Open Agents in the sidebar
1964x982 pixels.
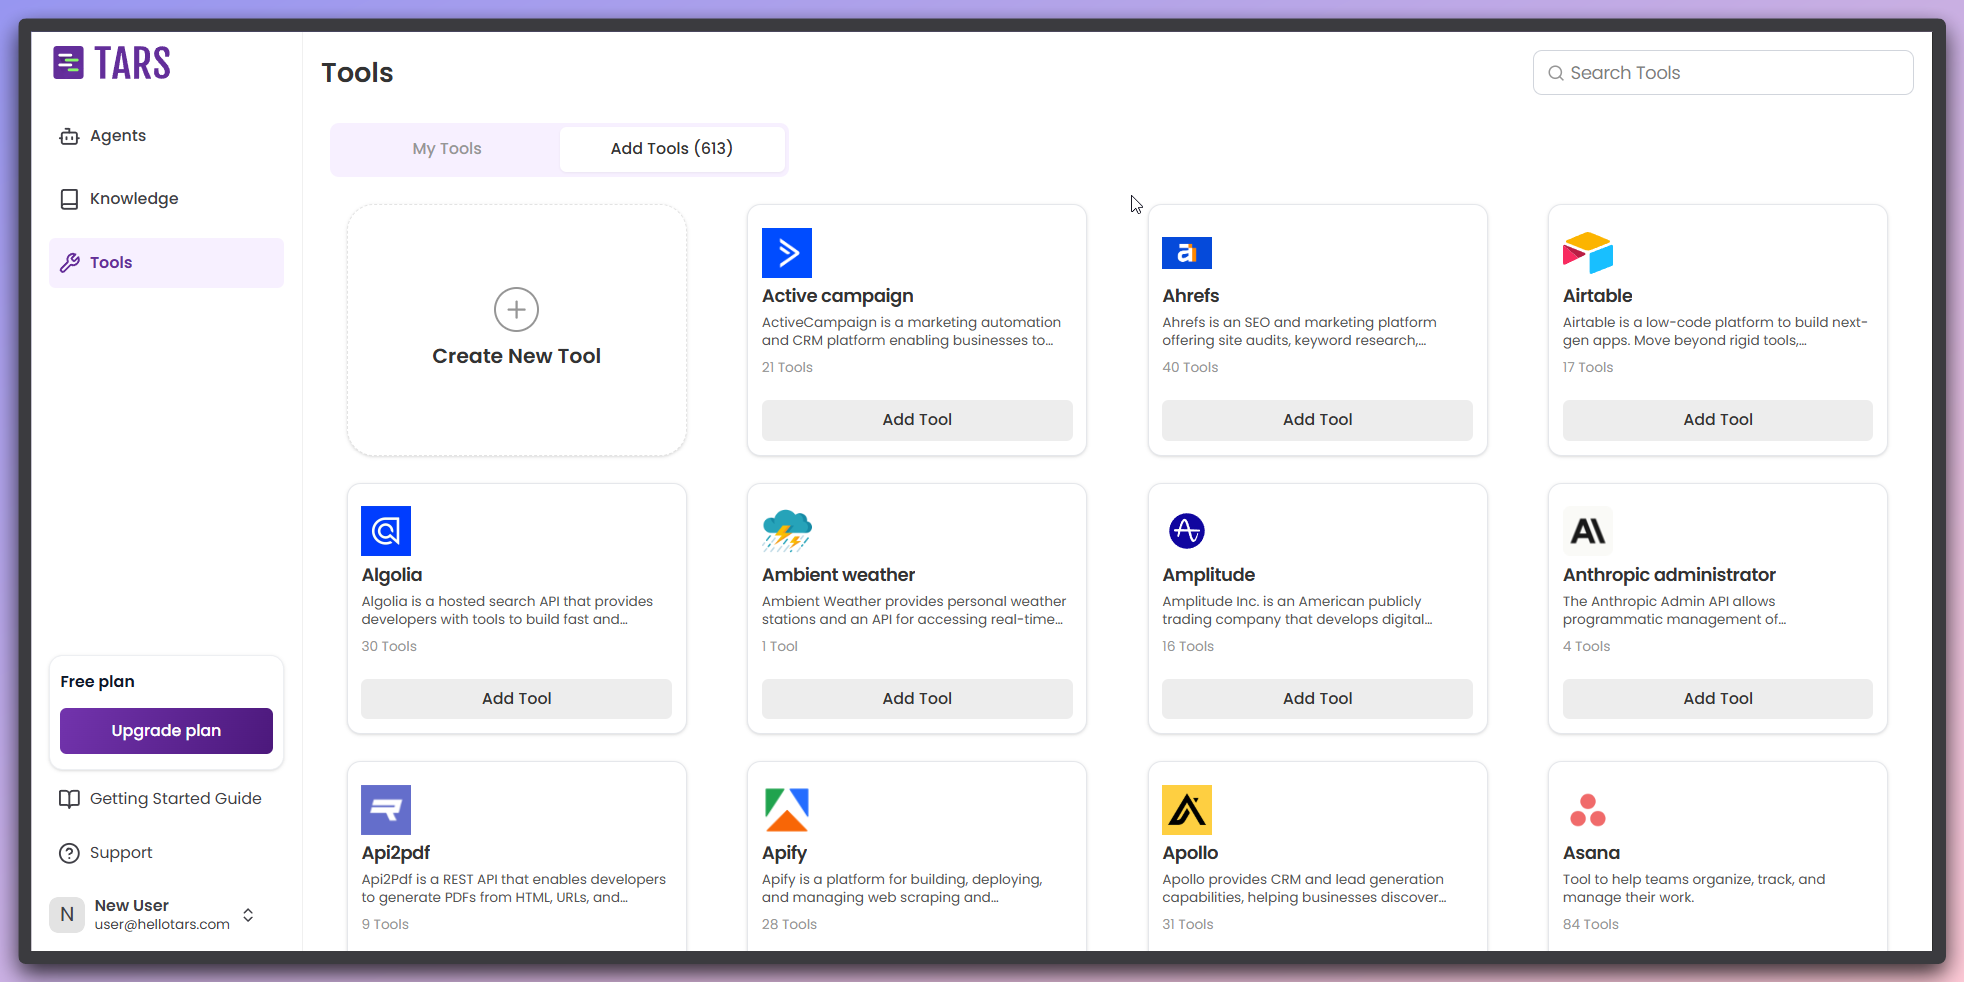[x=166, y=136]
